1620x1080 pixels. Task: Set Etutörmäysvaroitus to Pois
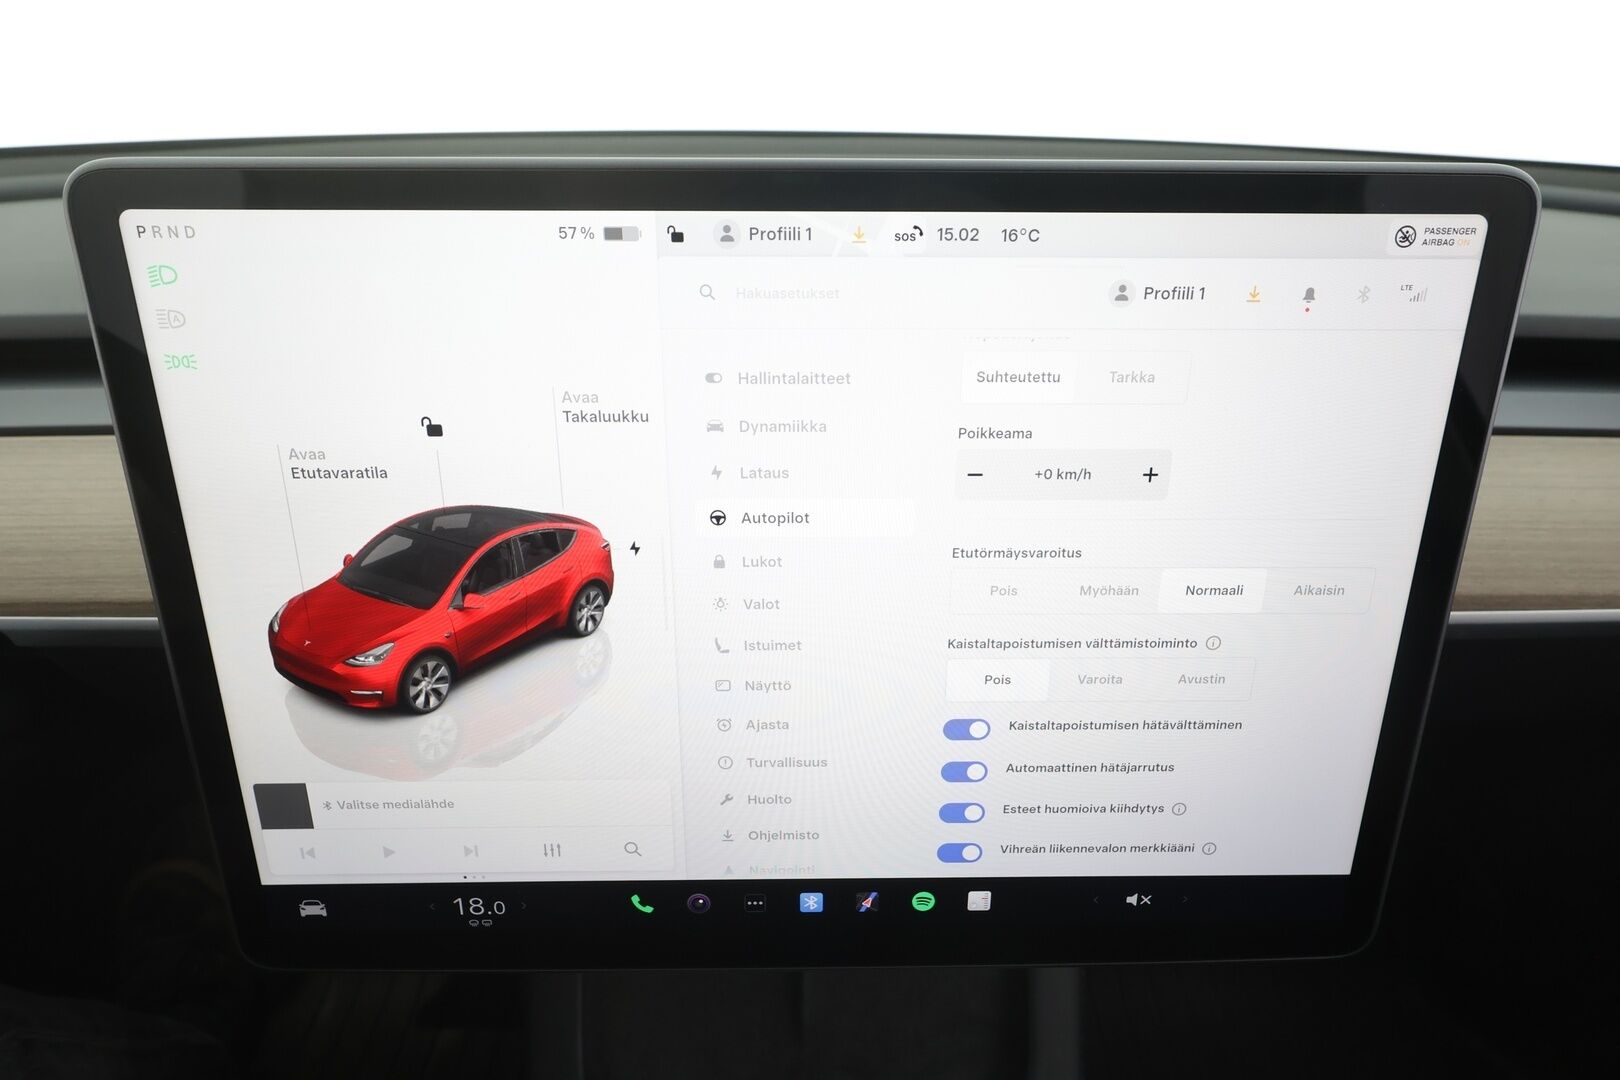[1004, 591]
